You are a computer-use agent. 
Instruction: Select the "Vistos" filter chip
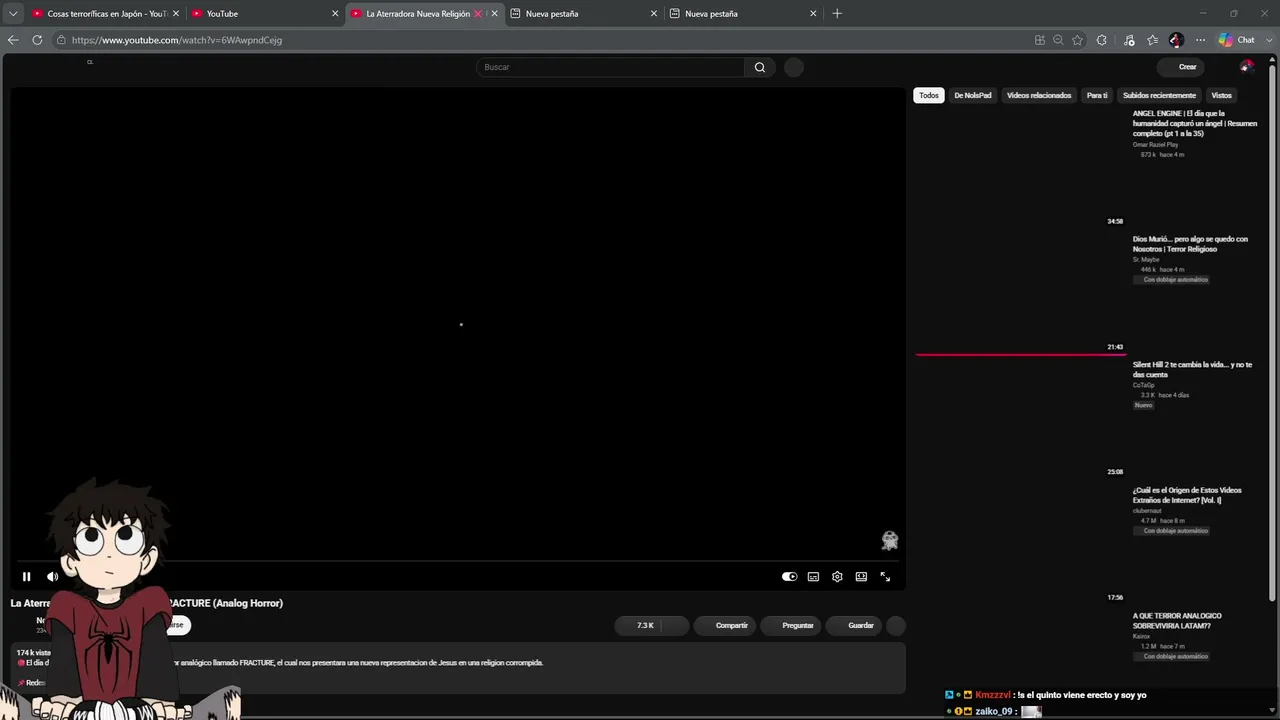[x=1221, y=95]
